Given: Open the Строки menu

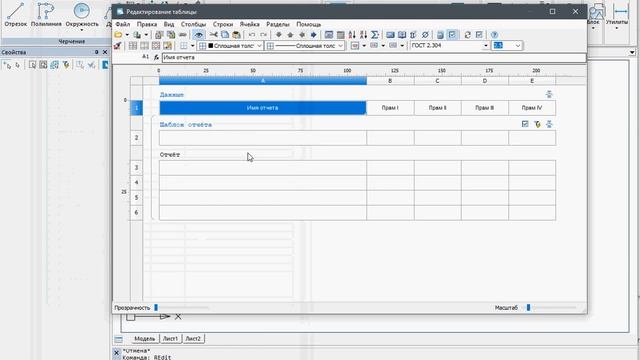Looking at the screenshot, I should 223,24.
